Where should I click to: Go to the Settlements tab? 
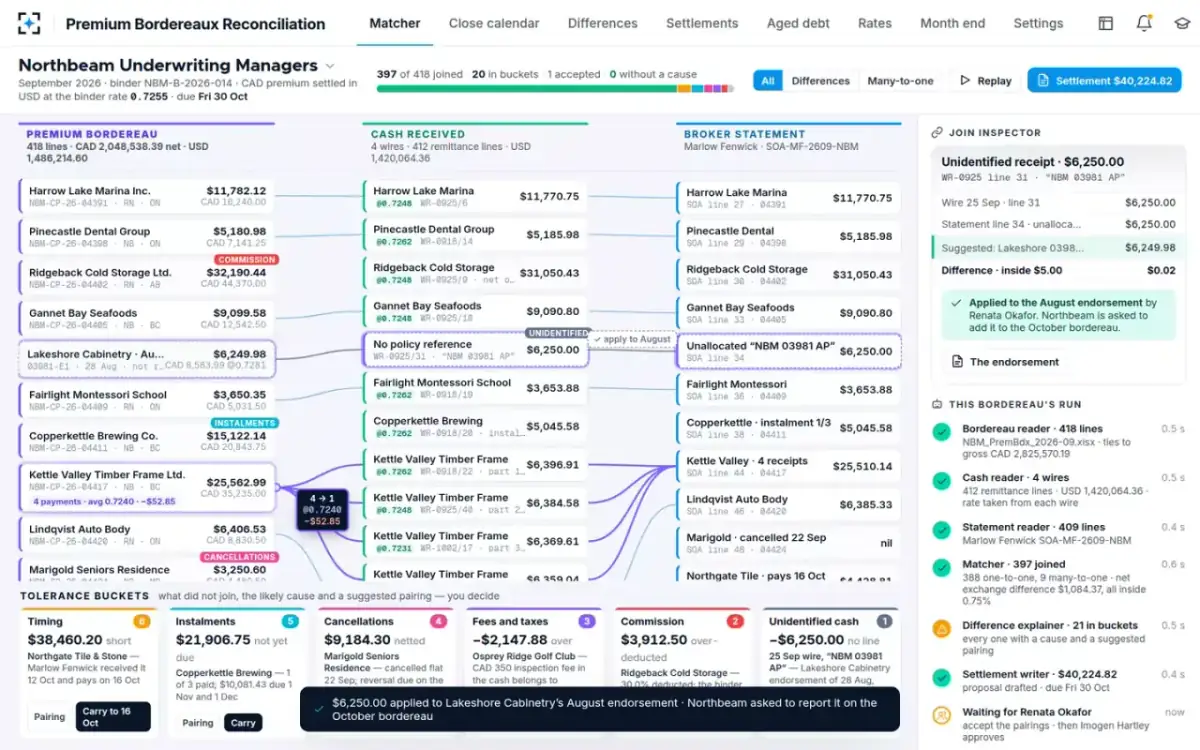click(x=702, y=23)
